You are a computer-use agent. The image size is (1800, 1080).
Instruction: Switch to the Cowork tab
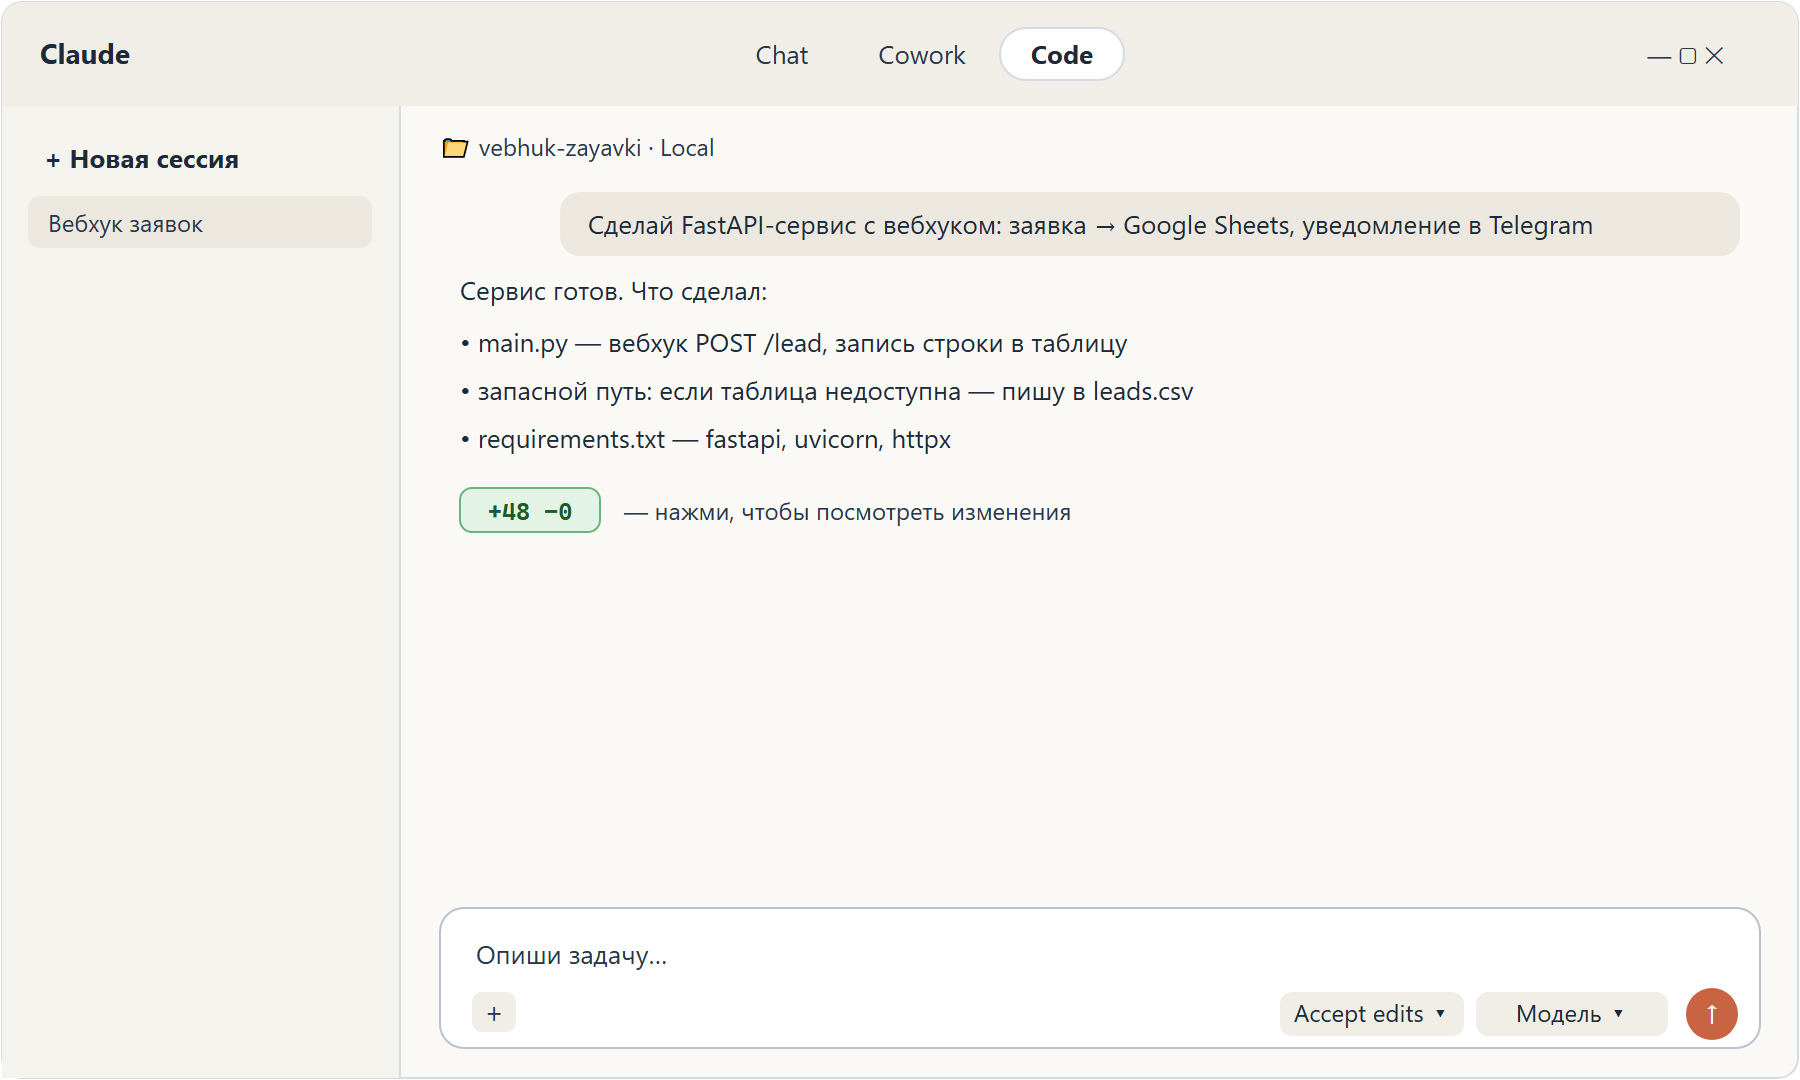(x=922, y=55)
